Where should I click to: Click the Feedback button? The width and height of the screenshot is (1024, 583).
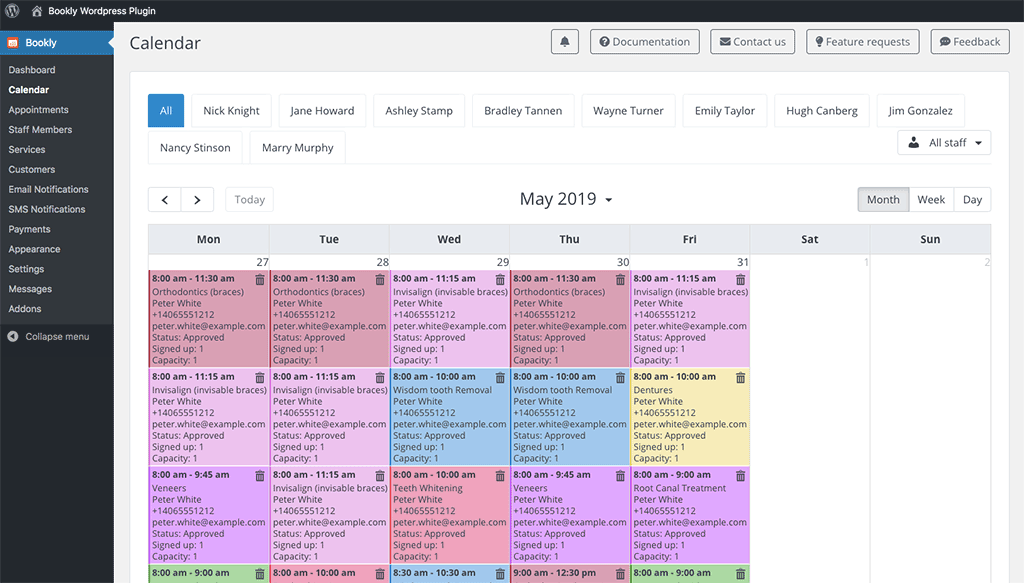click(970, 42)
